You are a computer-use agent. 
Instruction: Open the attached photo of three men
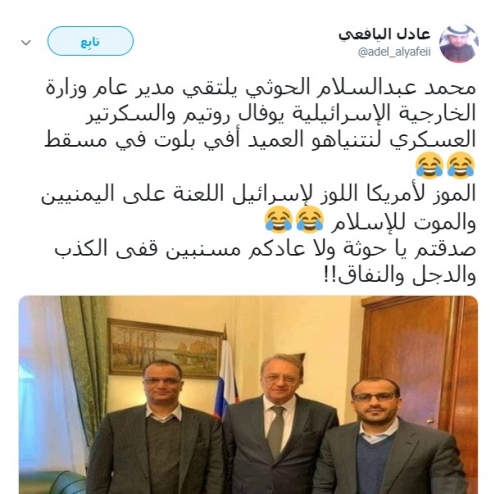click(248, 395)
